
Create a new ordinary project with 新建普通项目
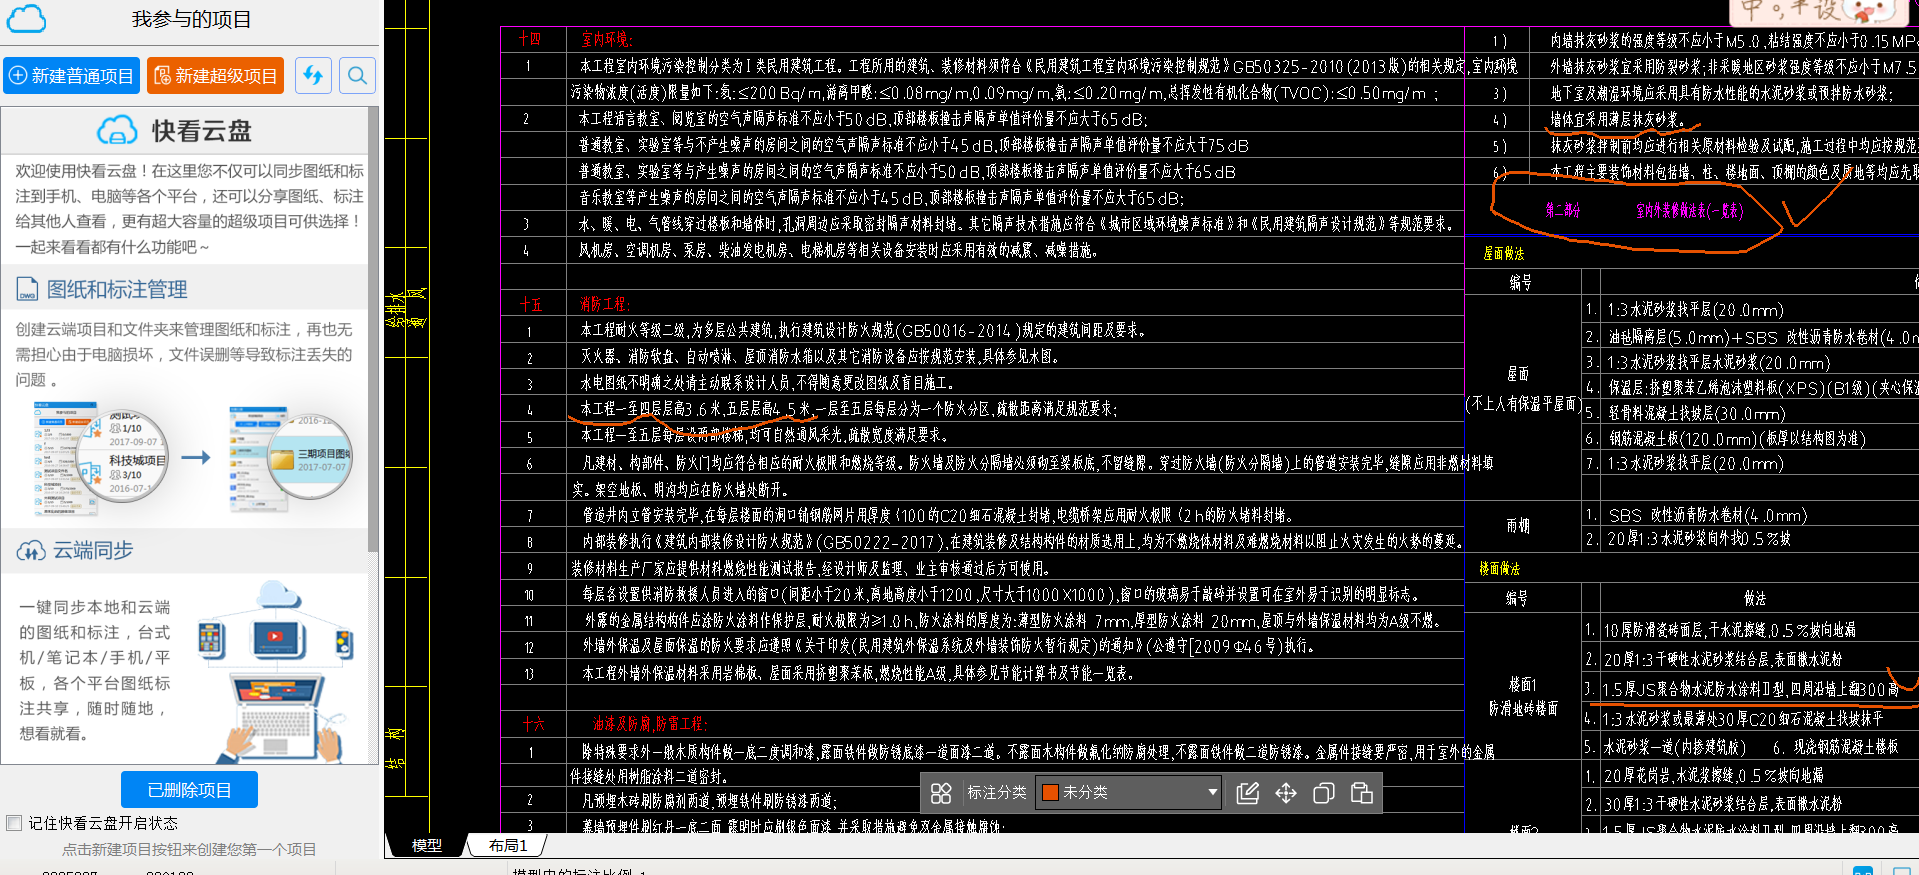[x=71, y=76]
